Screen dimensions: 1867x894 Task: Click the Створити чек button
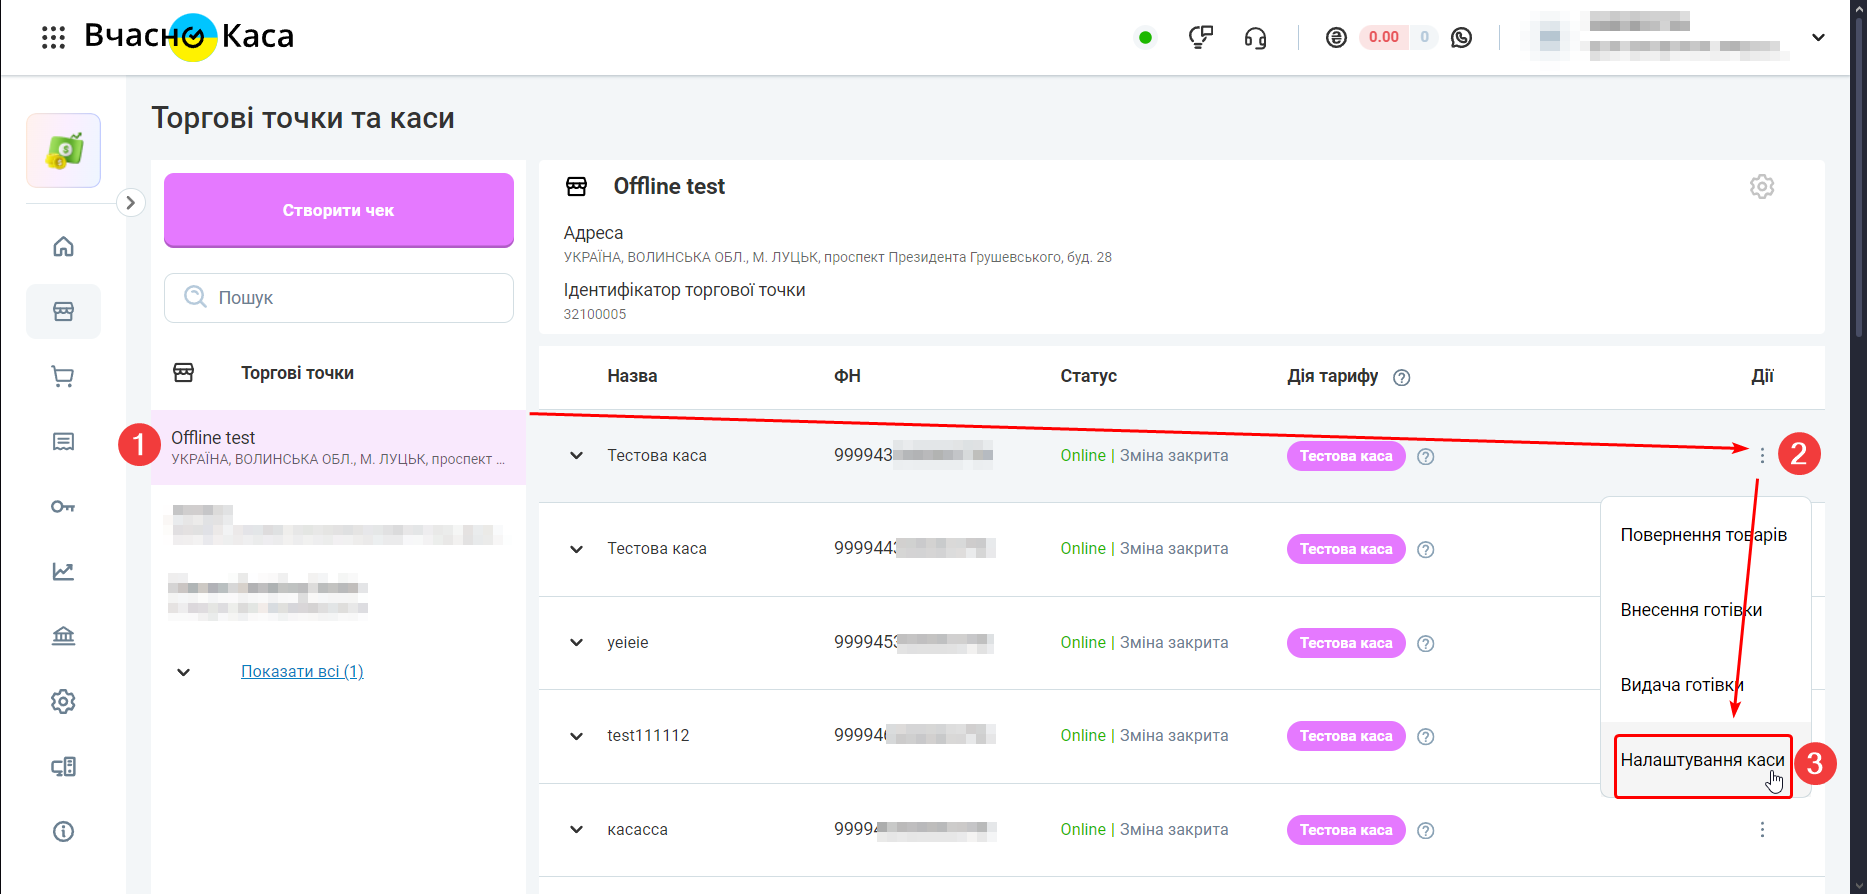[x=339, y=210]
